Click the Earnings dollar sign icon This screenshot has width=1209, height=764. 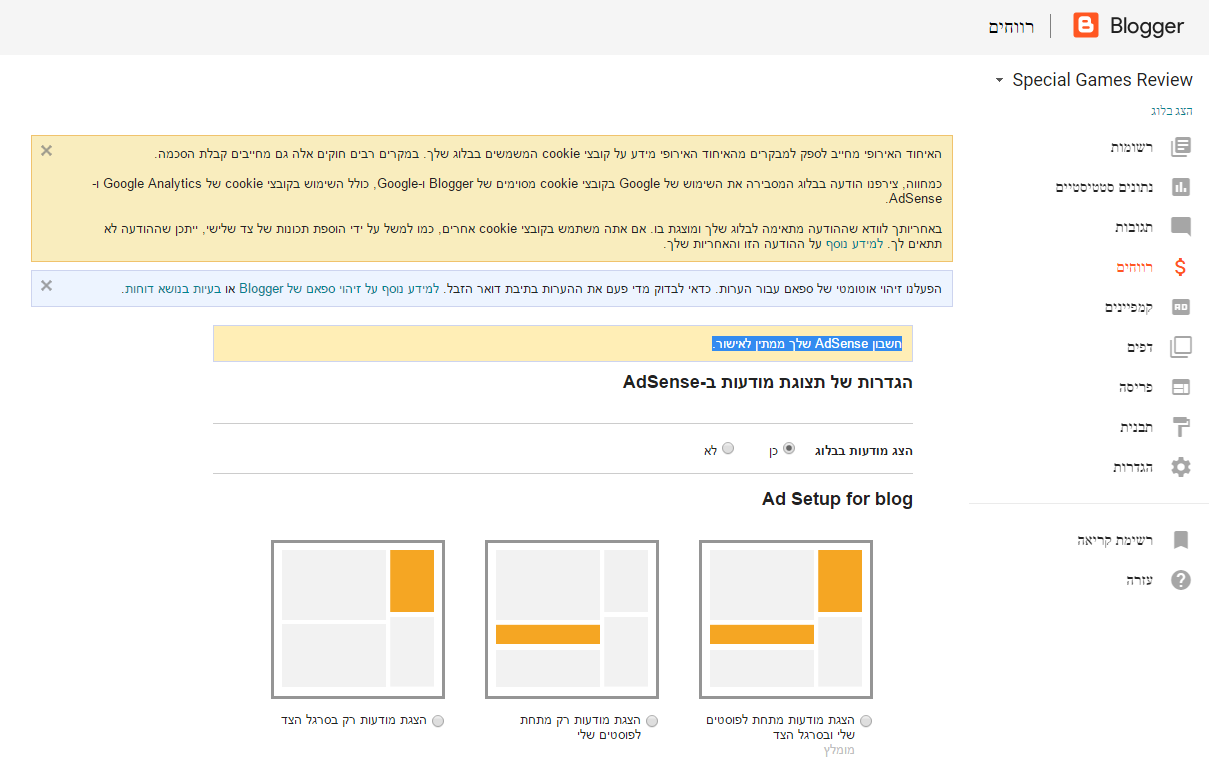tap(1181, 267)
